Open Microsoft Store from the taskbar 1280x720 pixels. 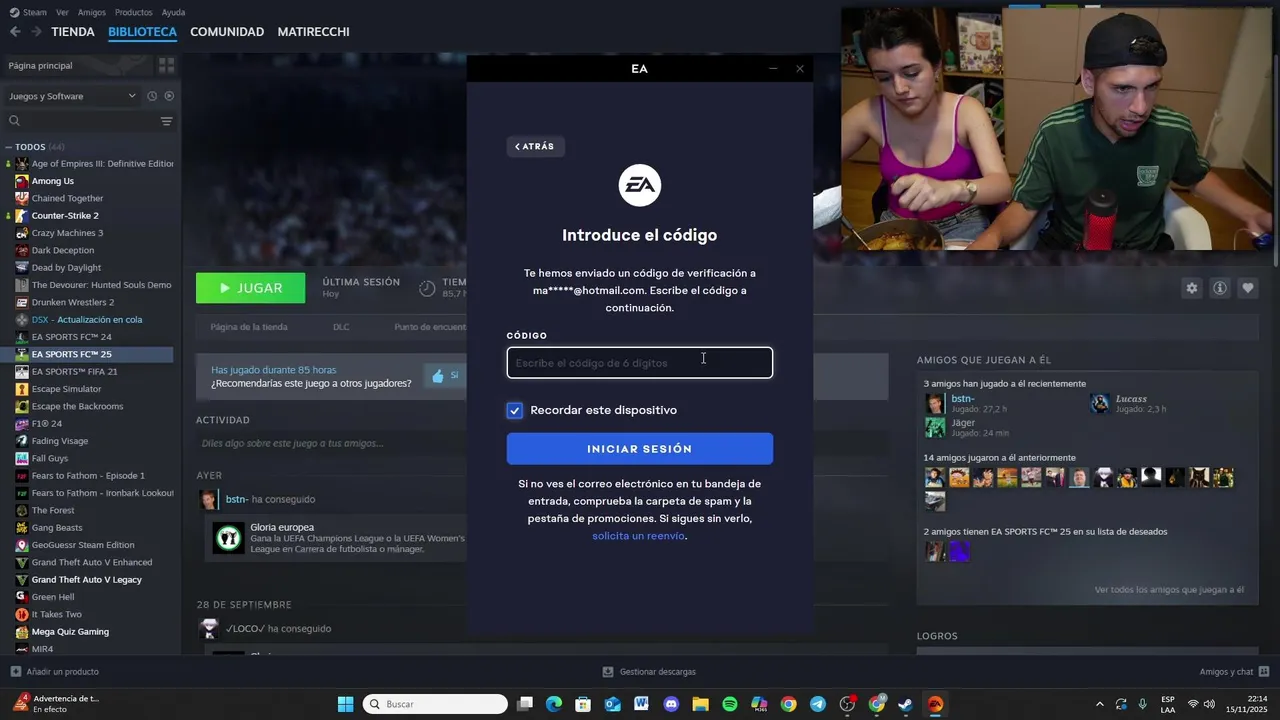click(x=583, y=704)
